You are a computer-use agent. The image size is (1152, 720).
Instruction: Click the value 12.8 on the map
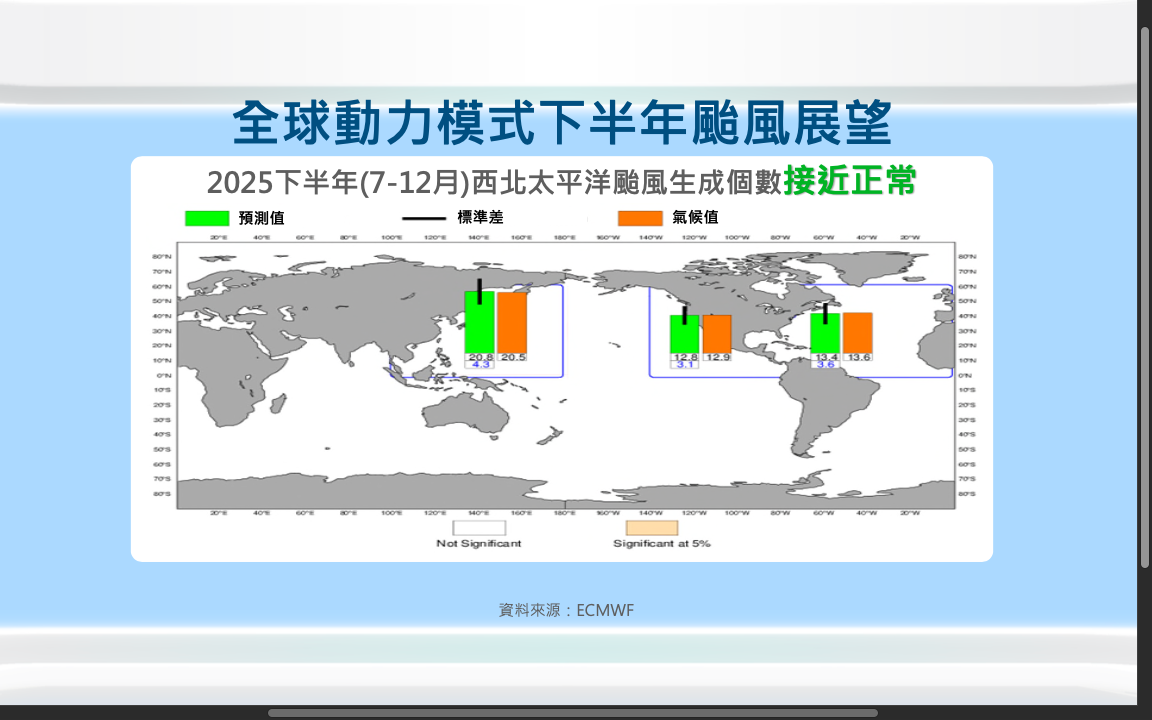685,357
